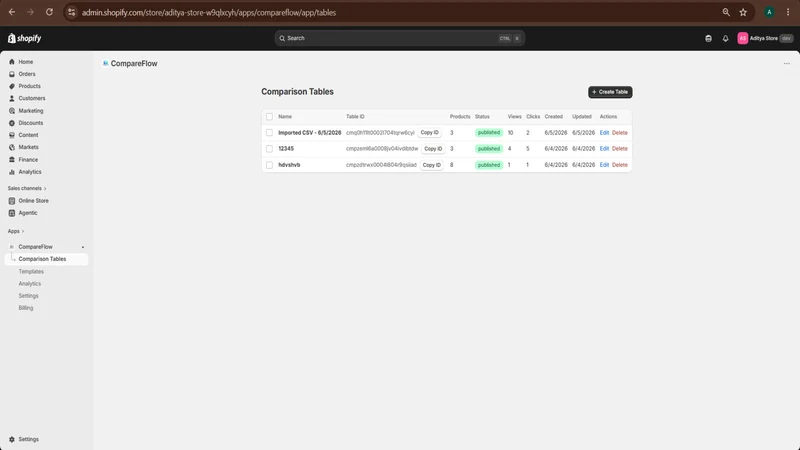Open CompareFlow Analytics sub-item
Screen dimensions: 800x450
coord(30,284)
